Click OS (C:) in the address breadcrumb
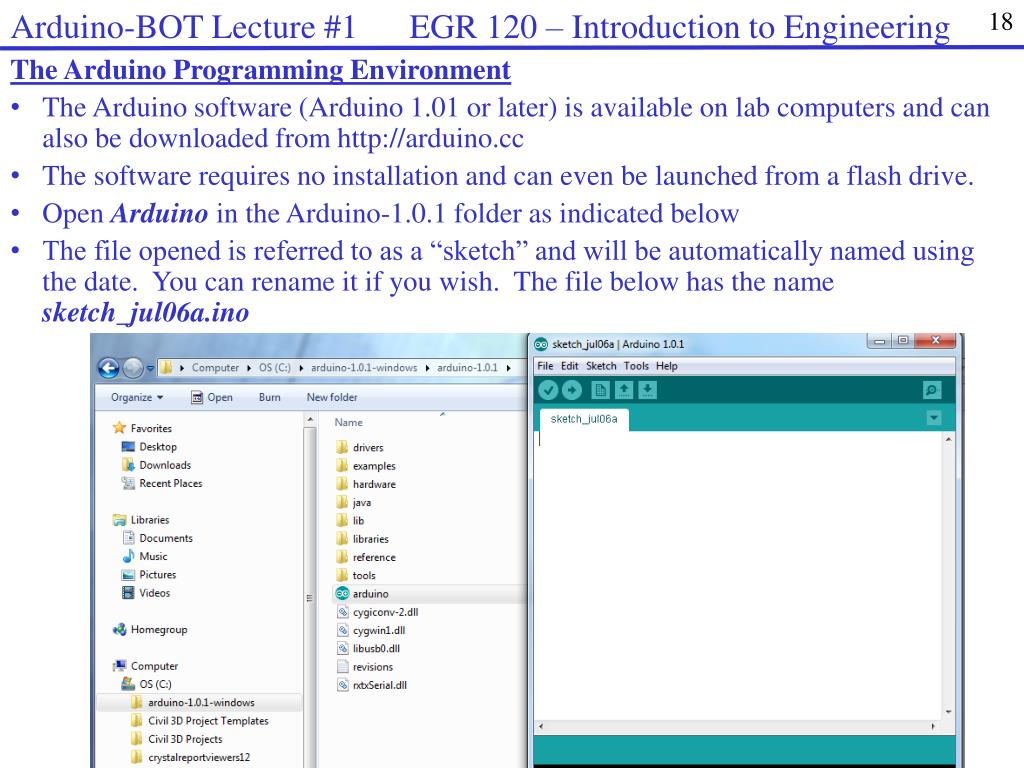This screenshot has height=768, width=1024. (275, 368)
